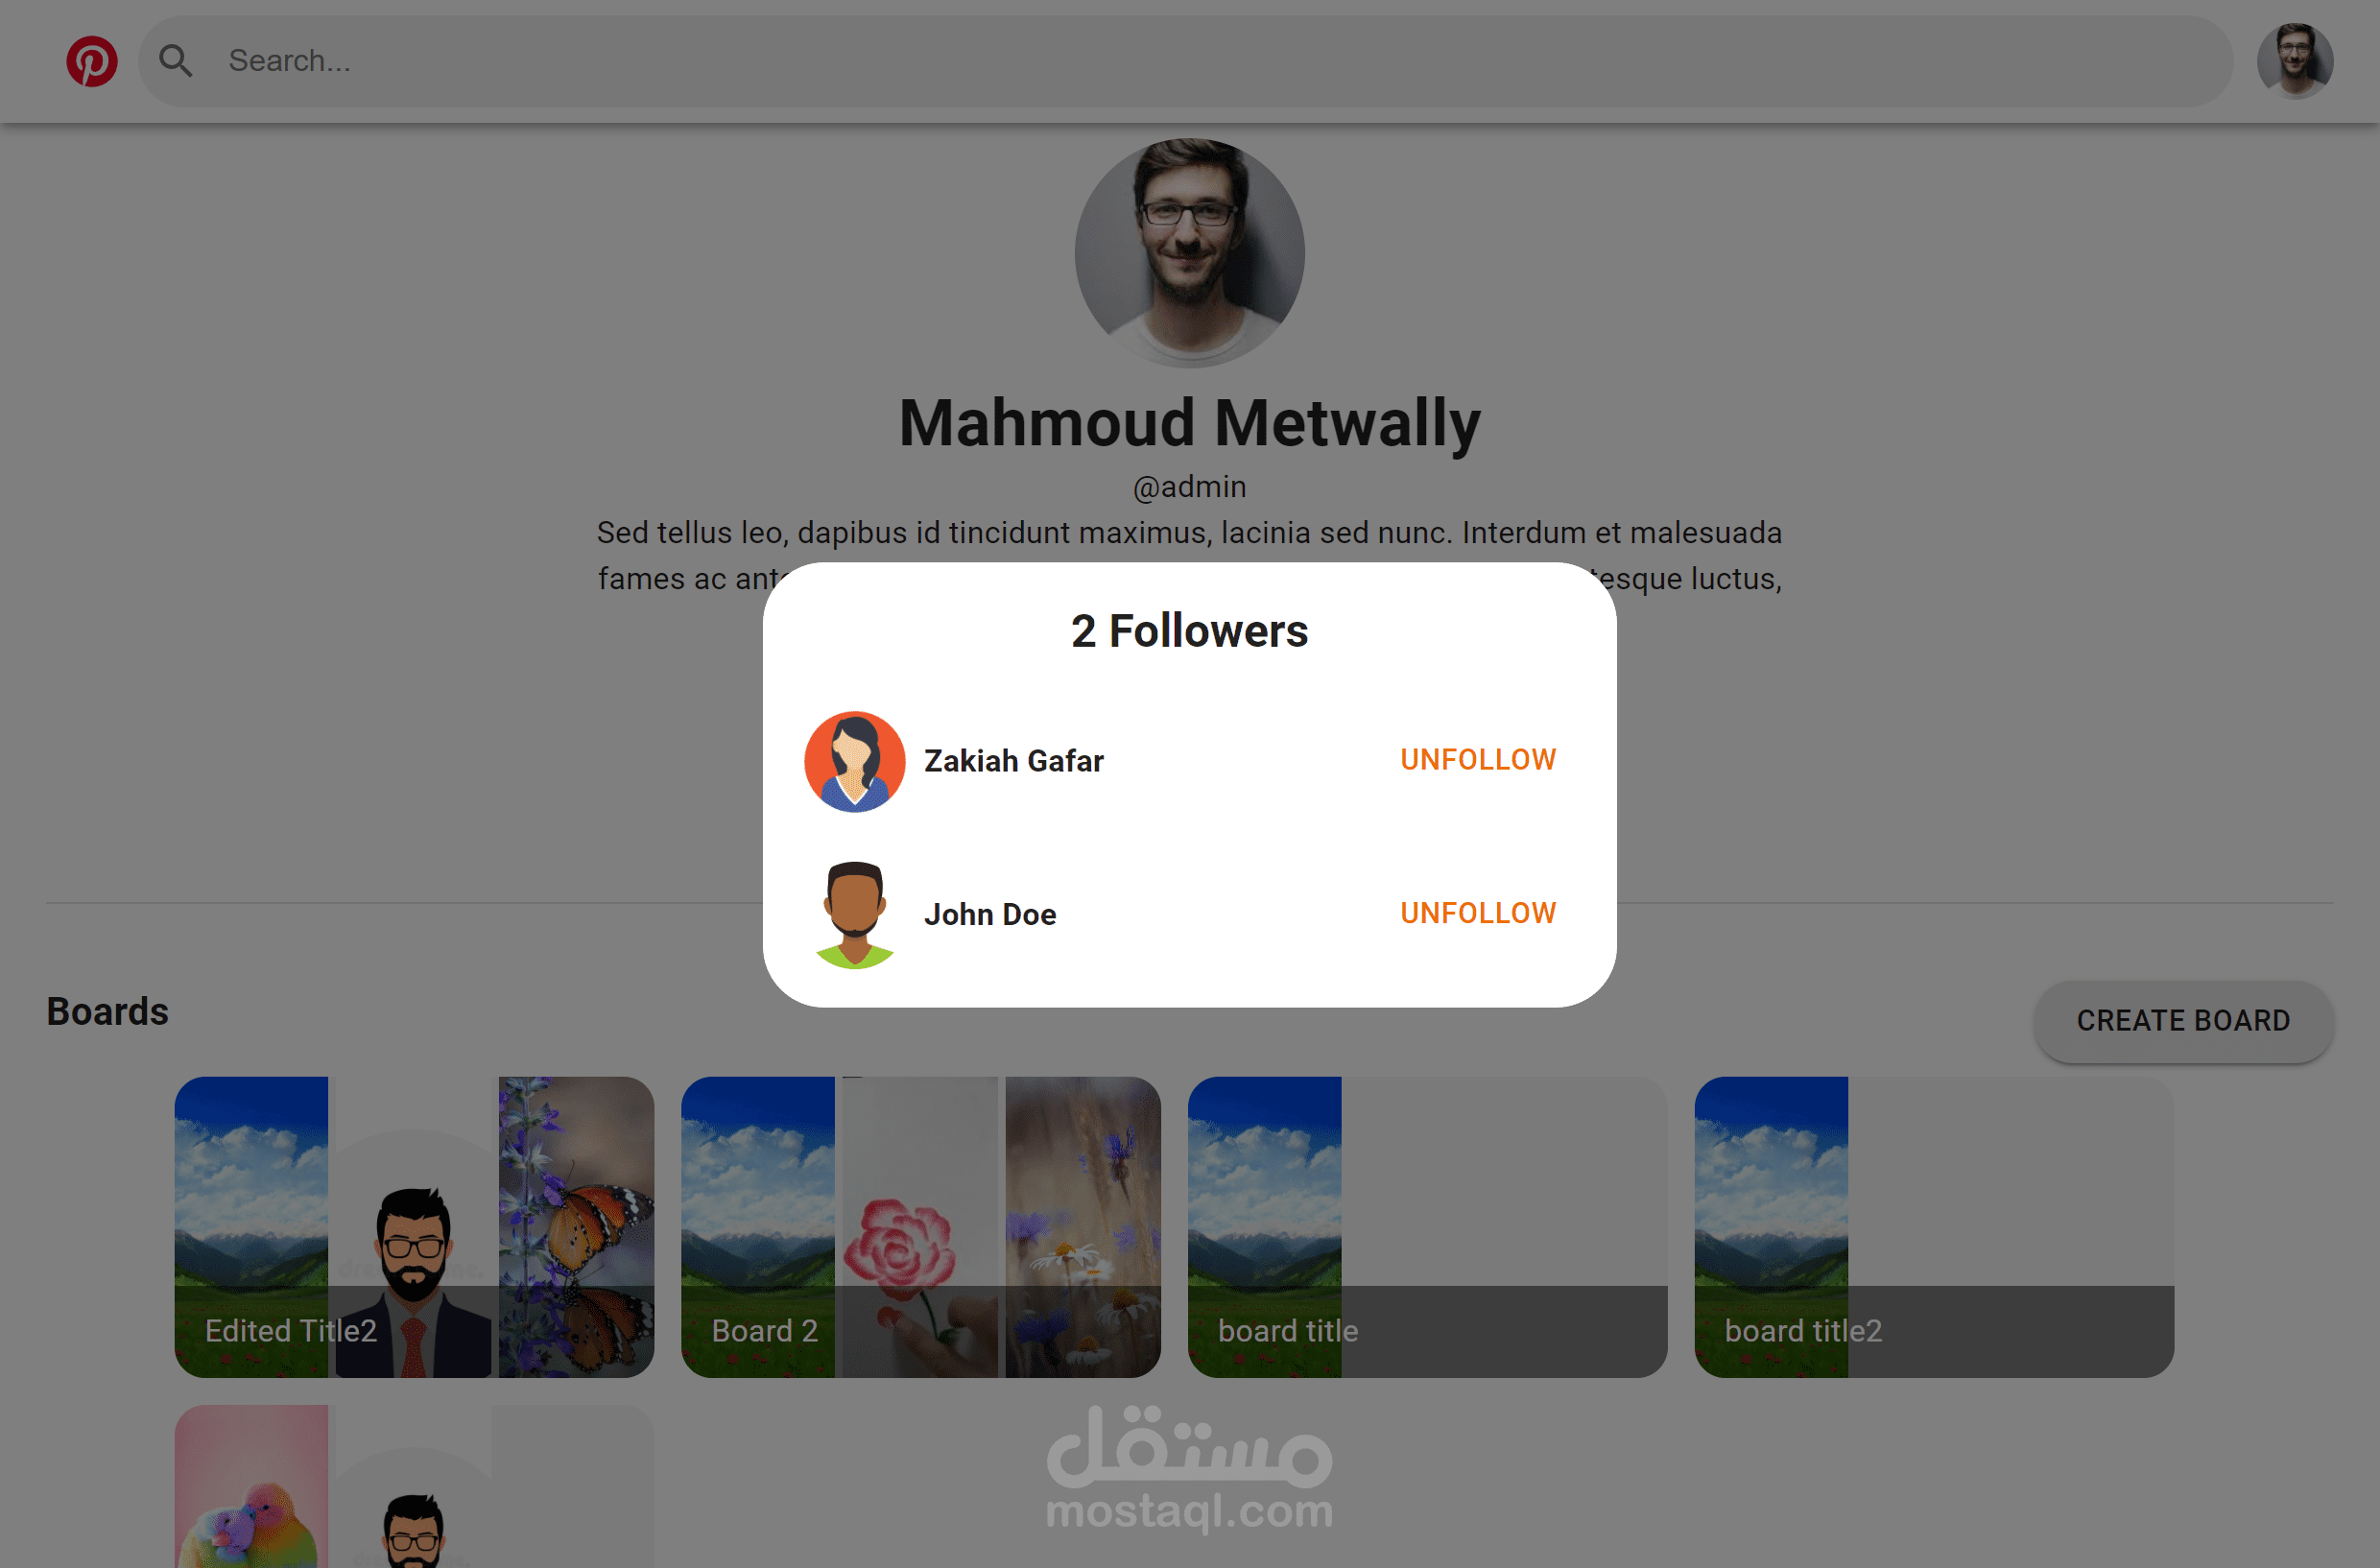
Task: Open the Board 2 board
Action: [920, 1226]
